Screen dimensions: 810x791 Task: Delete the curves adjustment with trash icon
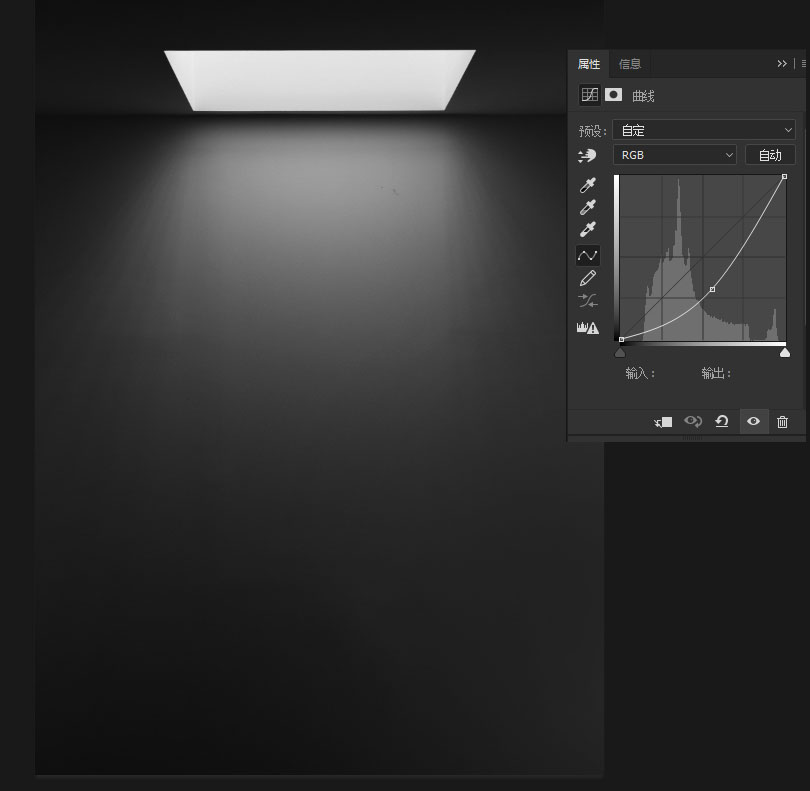pos(783,422)
